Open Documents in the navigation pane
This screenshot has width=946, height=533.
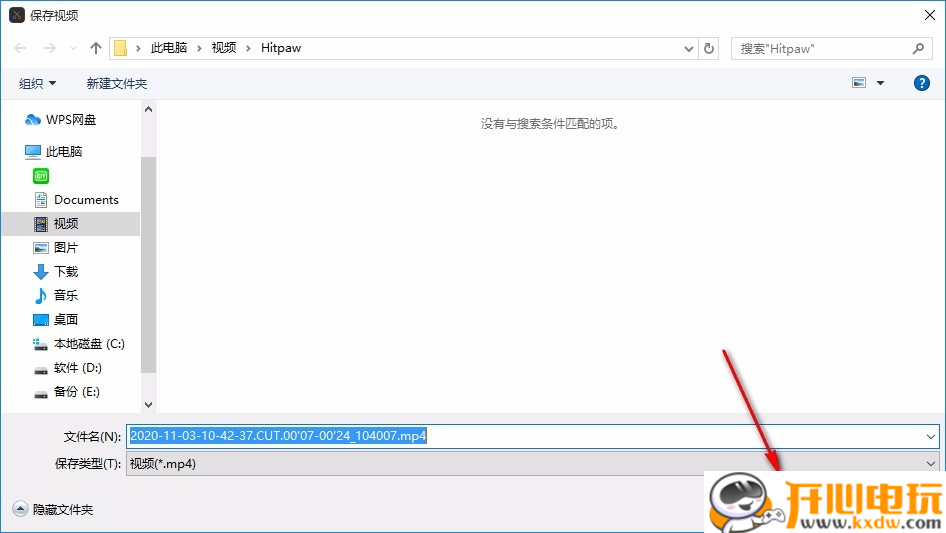(x=86, y=200)
